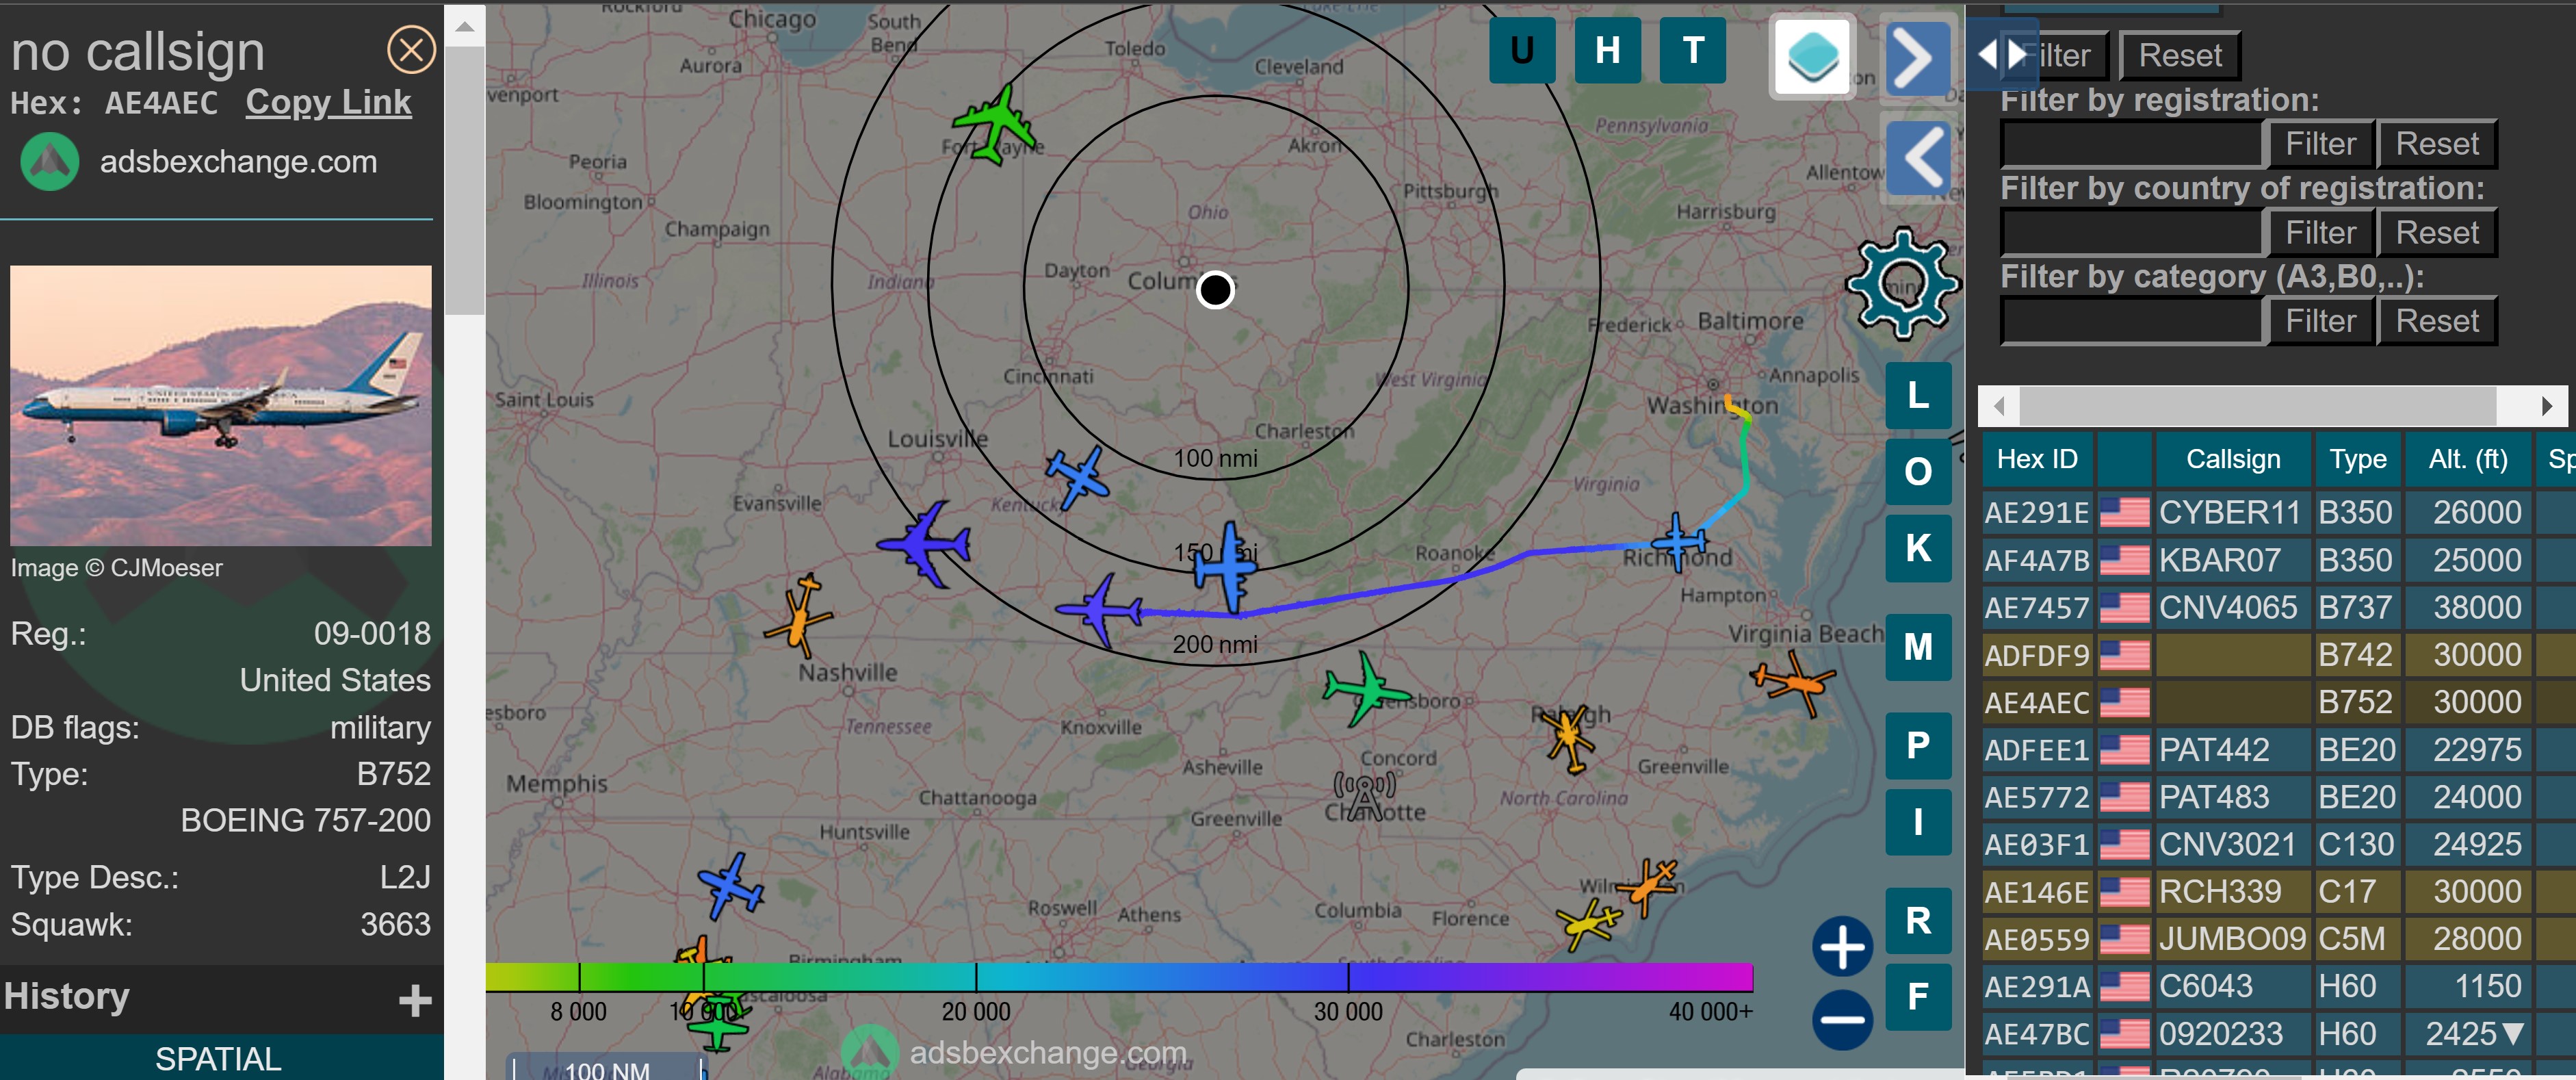Open settings with the gear icon
Screen dimensions: 2576x1080
point(1903,283)
